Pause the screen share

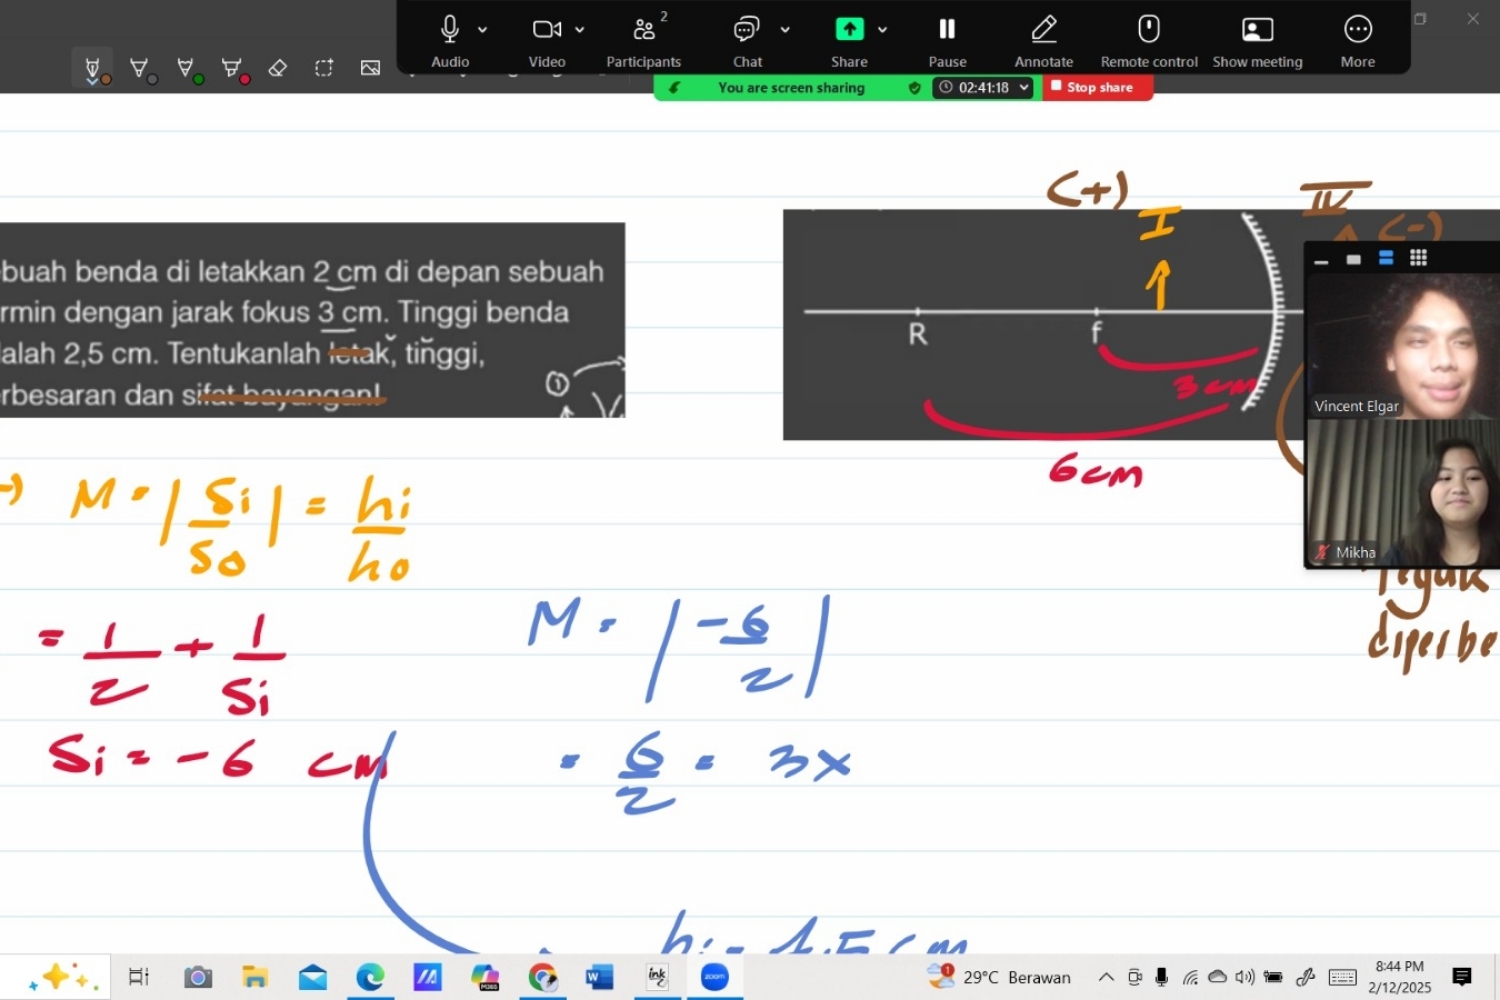coord(947,40)
